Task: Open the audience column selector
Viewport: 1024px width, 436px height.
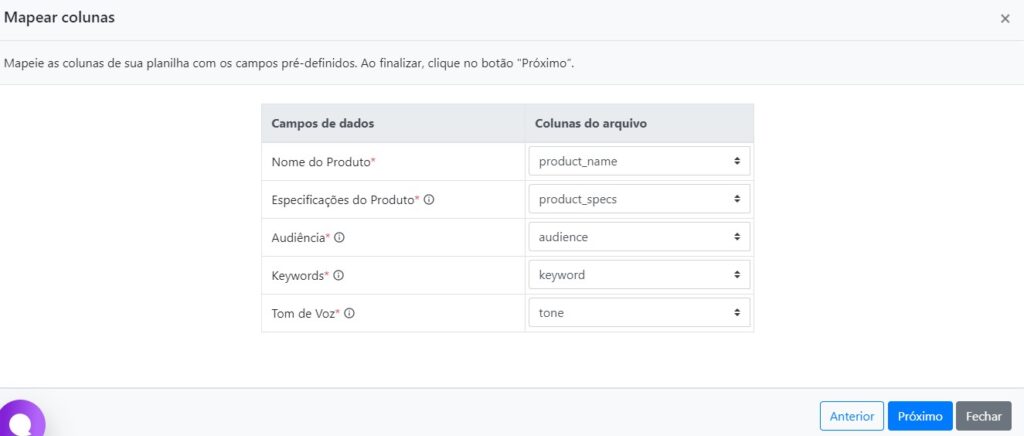Action: [639, 237]
